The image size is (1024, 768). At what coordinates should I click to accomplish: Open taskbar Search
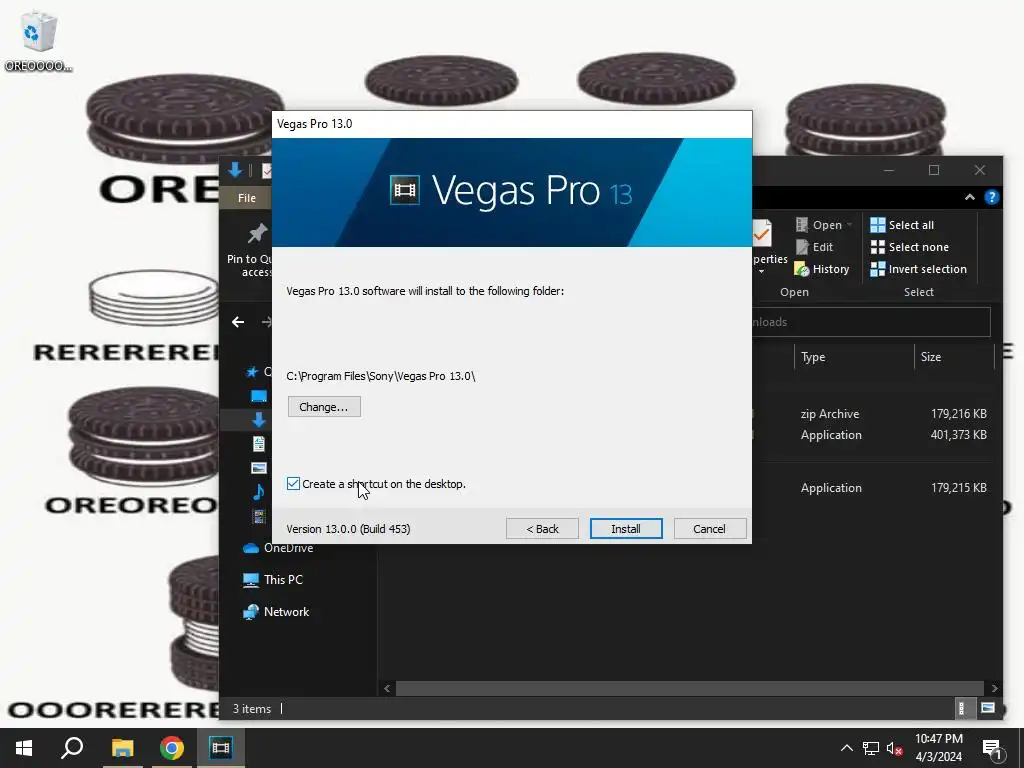point(72,748)
